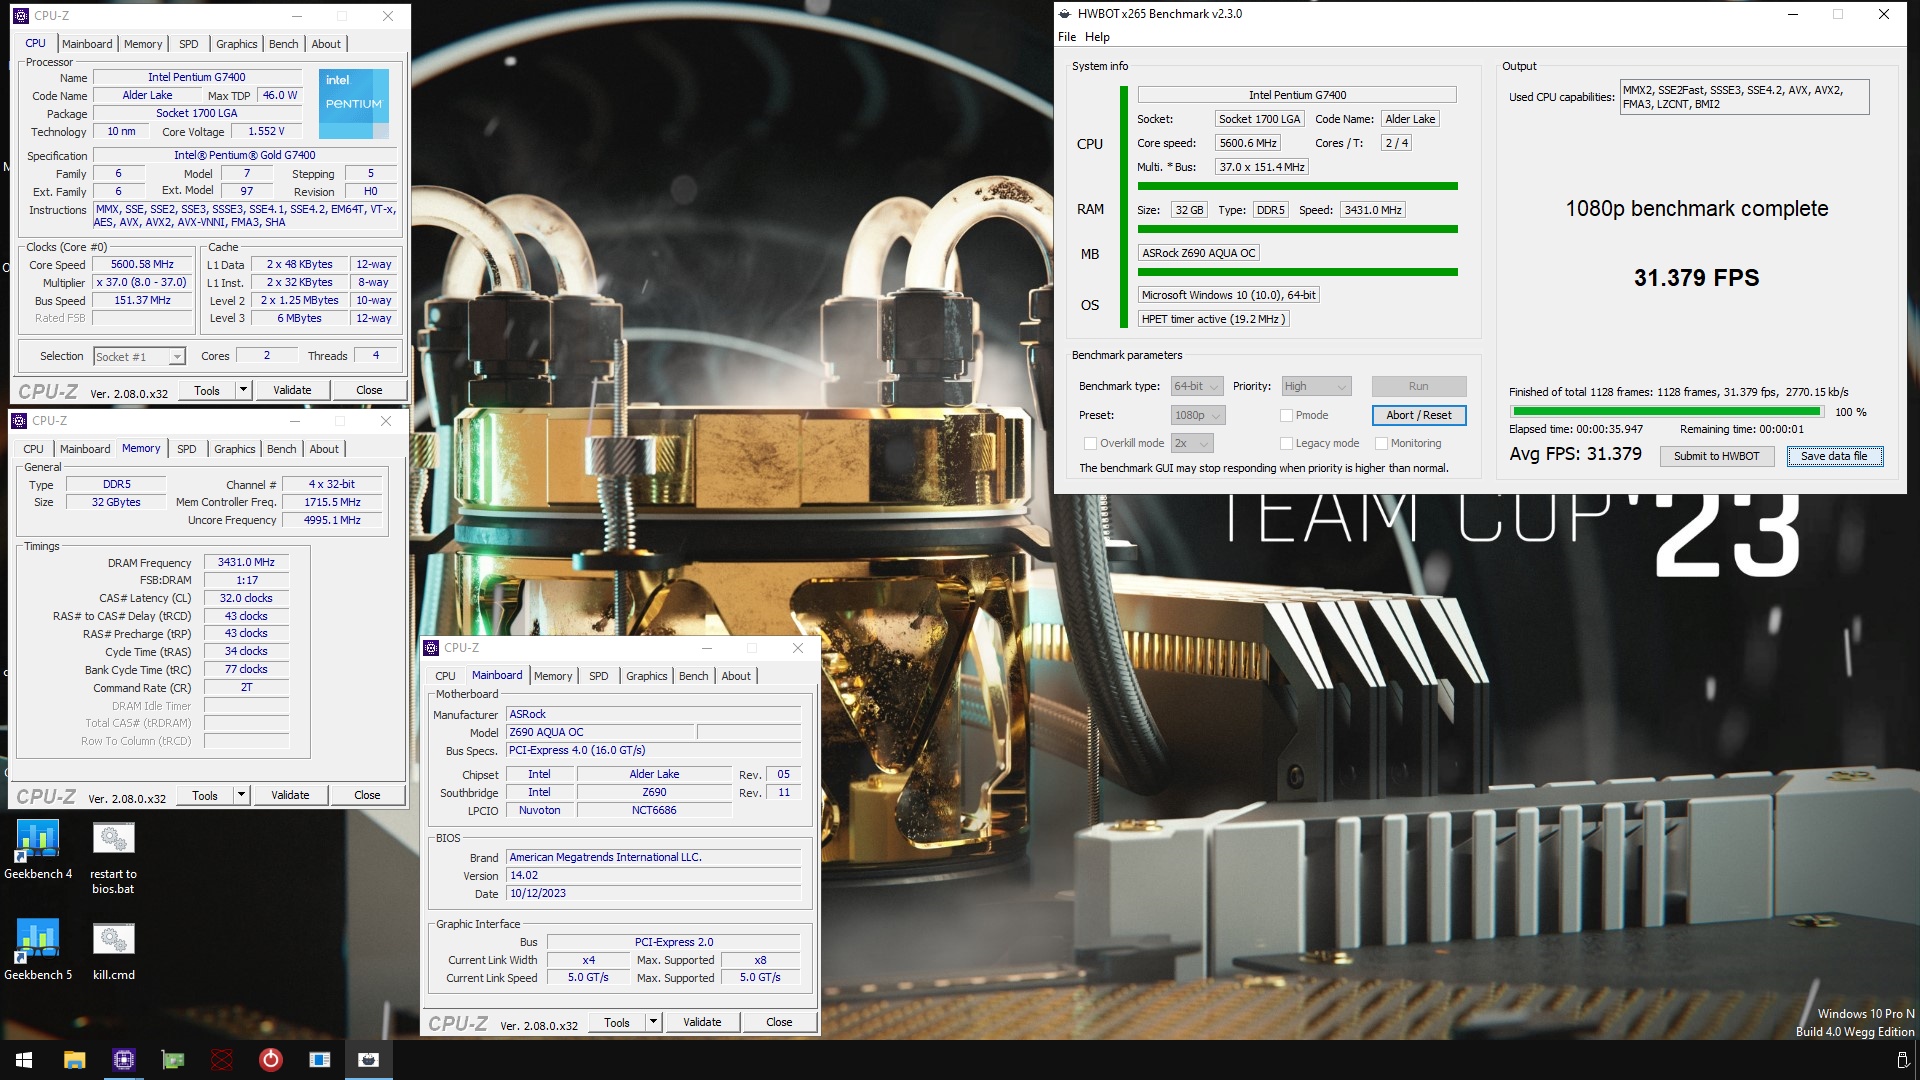The width and height of the screenshot is (1920, 1080).
Task: Click the CAS# Latency 32.0 clocks value
Action: click(246, 598)
